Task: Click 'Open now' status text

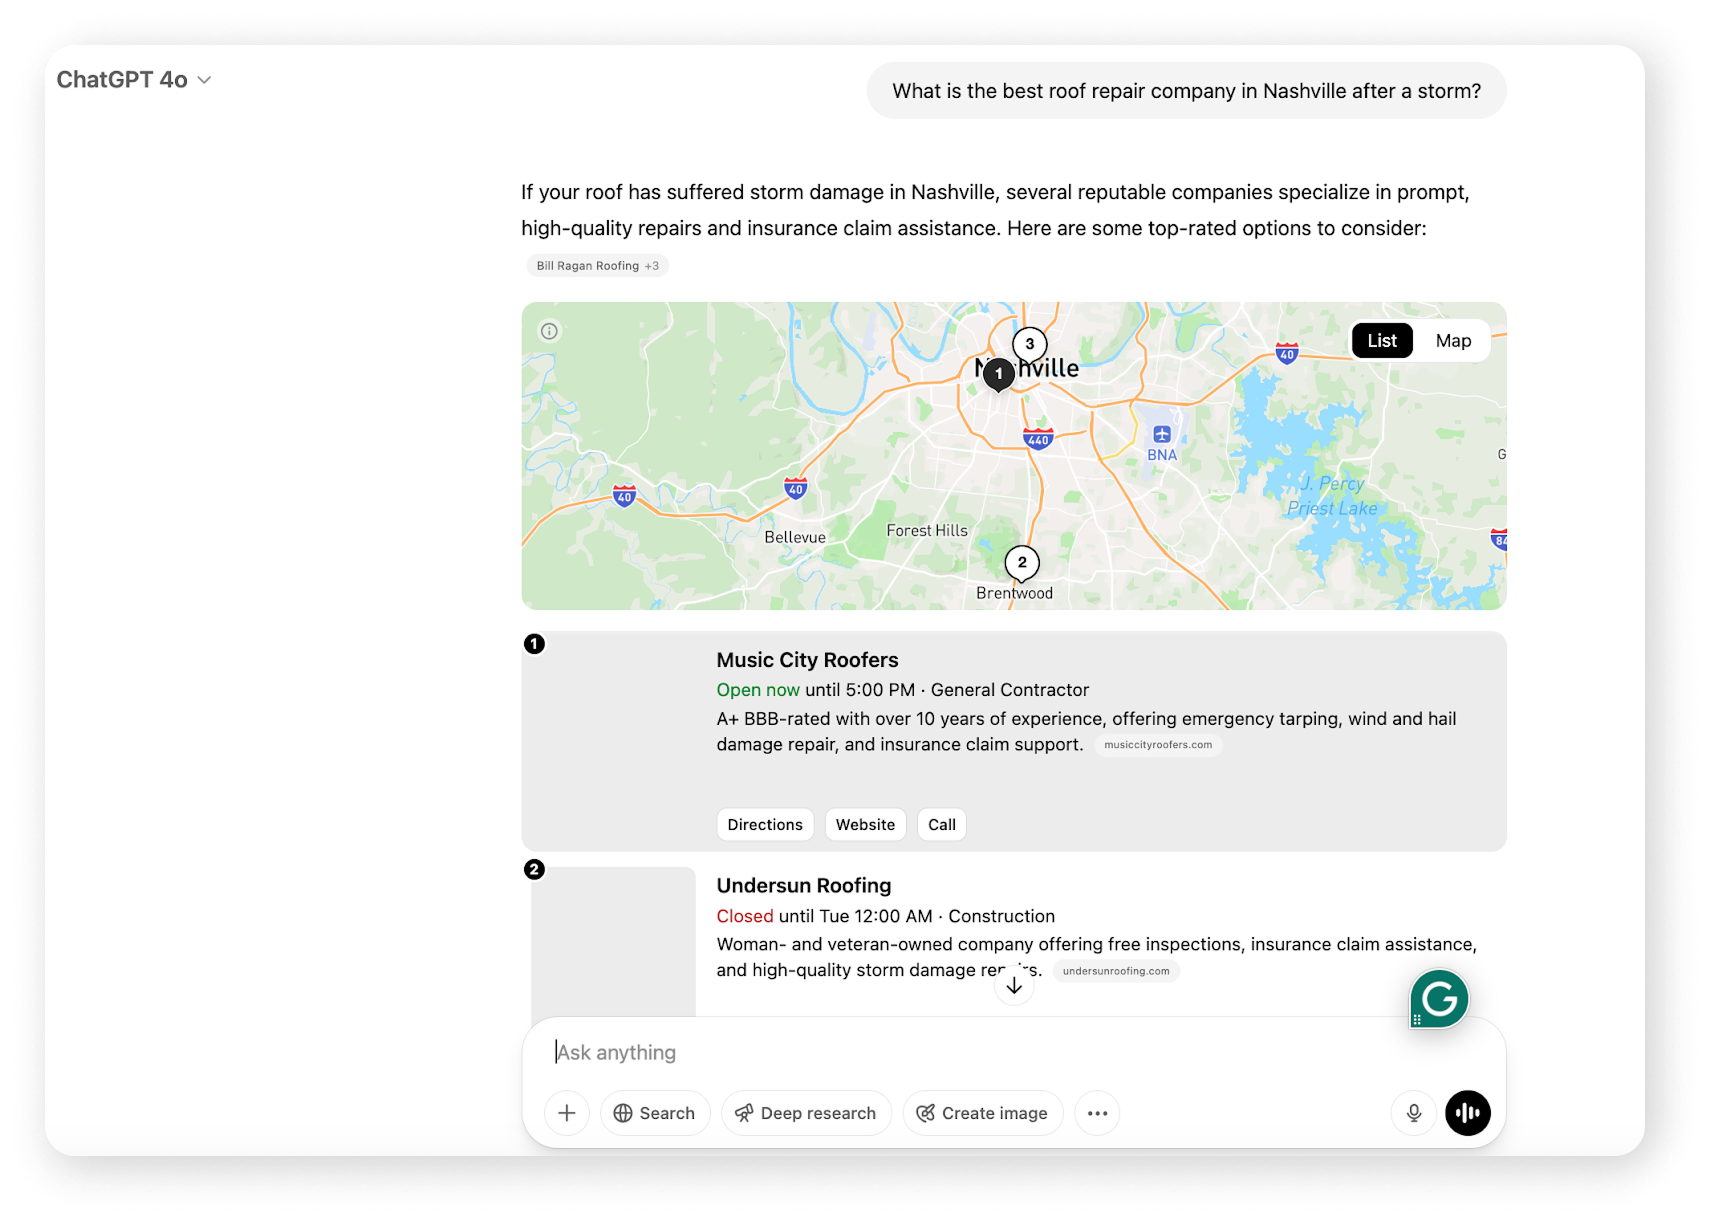Action: tap(758, 690)
